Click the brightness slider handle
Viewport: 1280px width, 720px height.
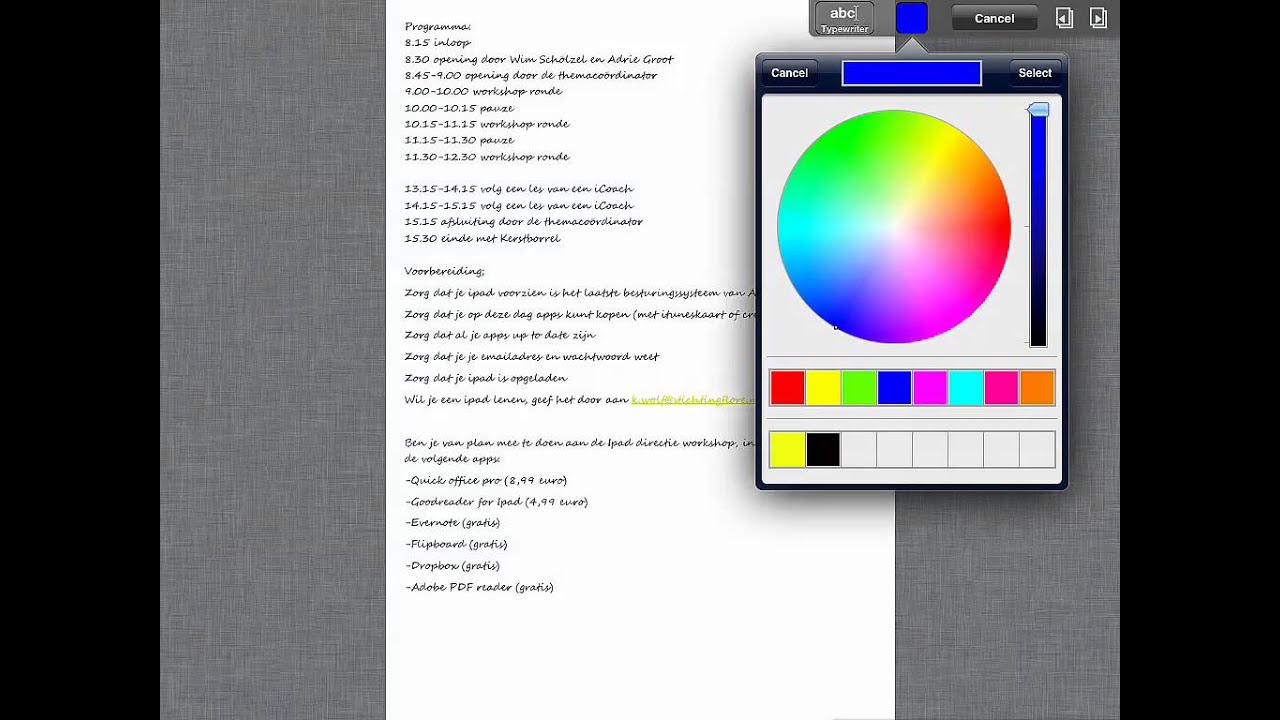coord(1038,109)
